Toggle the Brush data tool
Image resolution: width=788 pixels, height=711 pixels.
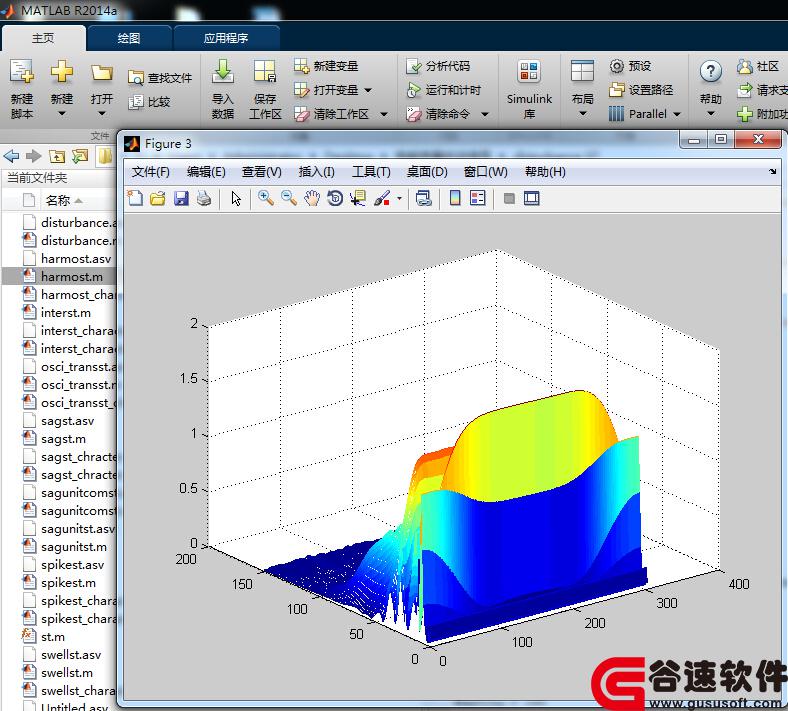(382, 198)
